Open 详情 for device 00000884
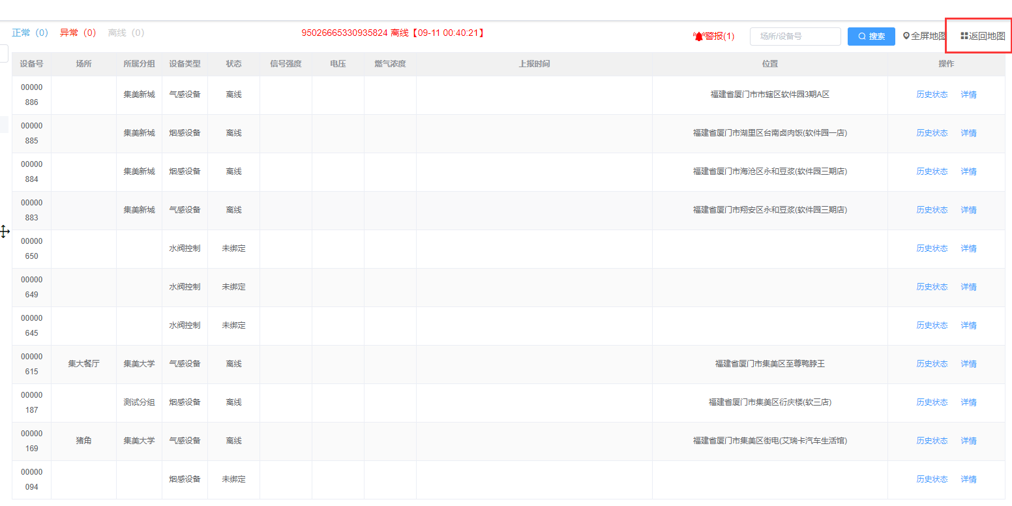This screenshot has width=1012, height=506. 968,172
